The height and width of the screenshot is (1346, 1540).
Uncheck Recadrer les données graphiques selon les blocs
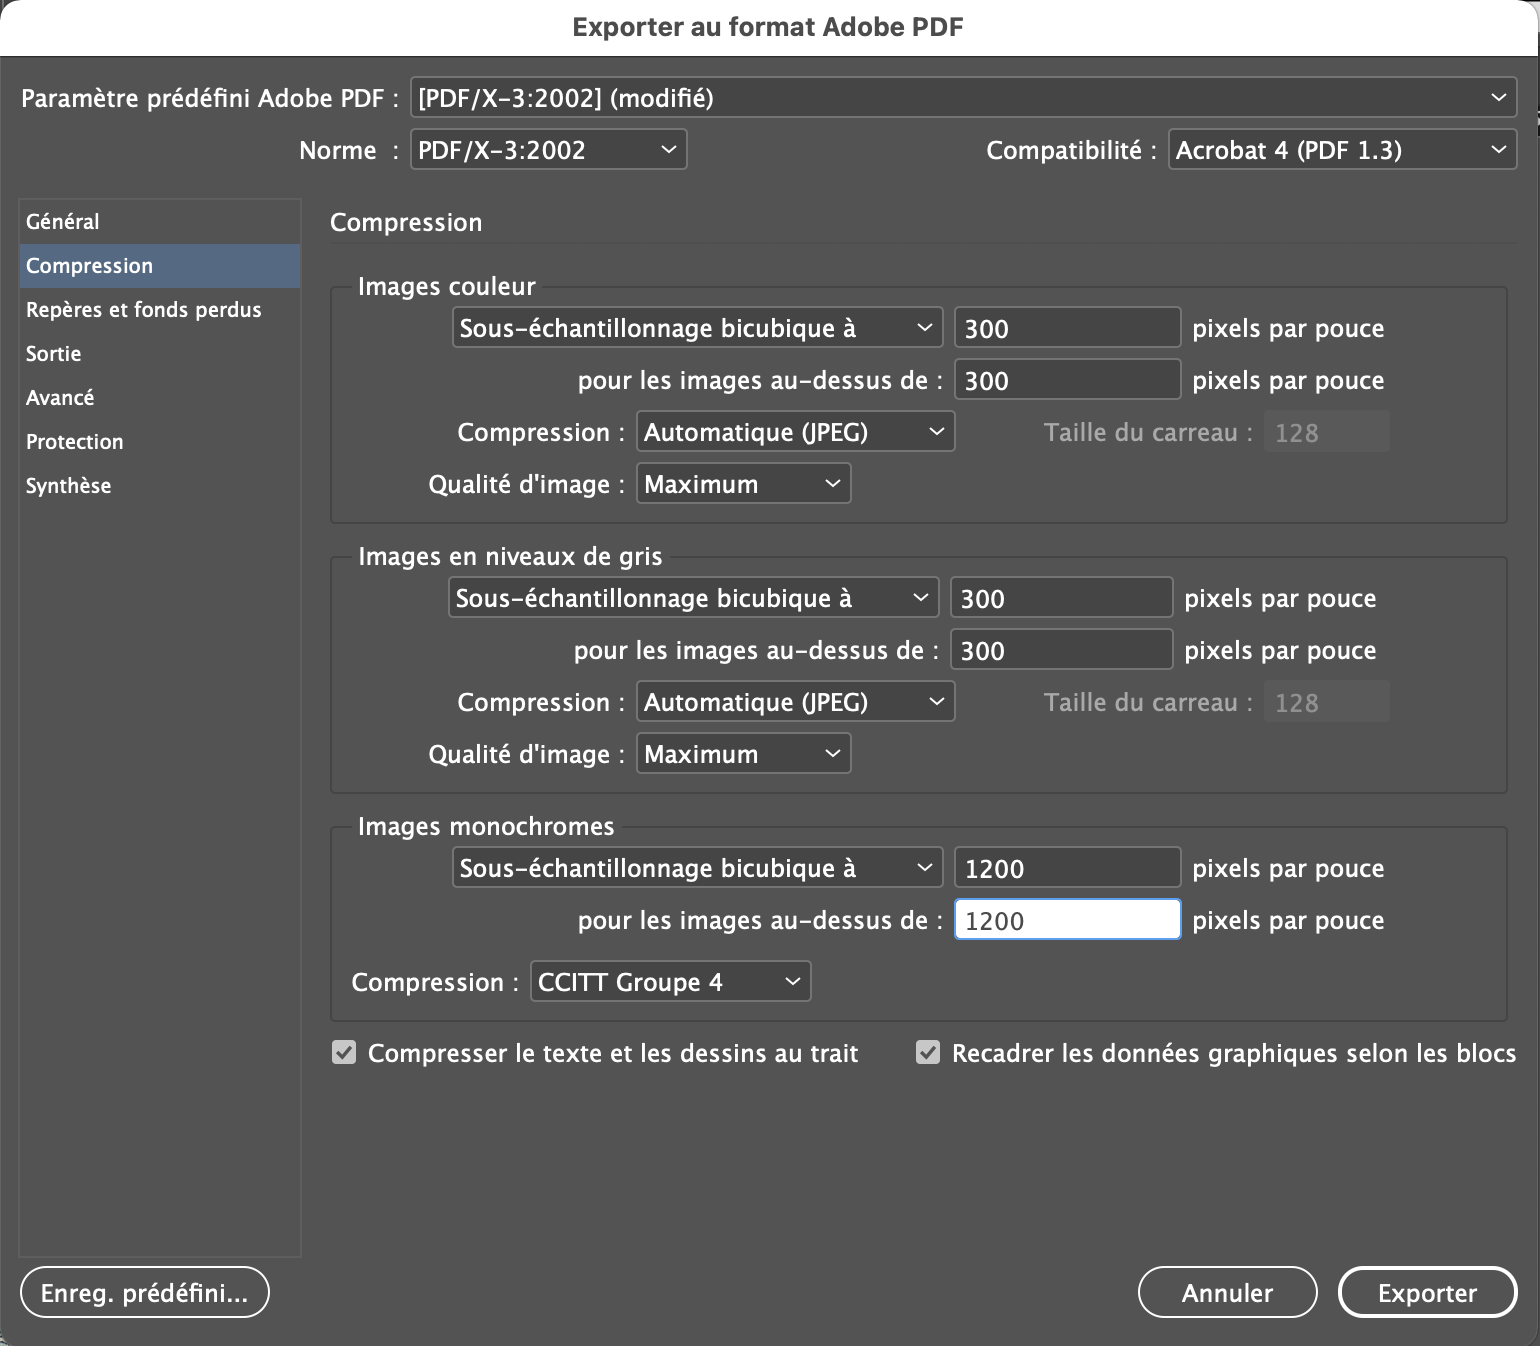(928, 1053)
